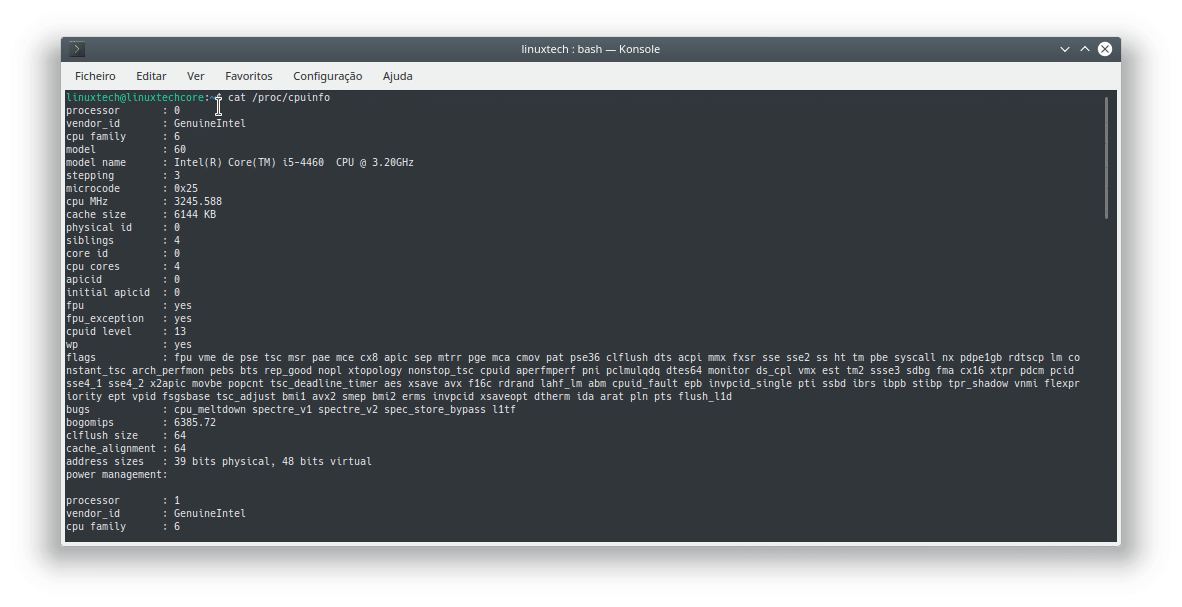Click the power management line
The width and height of the screenshot is (1182, 607).
[x=117, y=474]
